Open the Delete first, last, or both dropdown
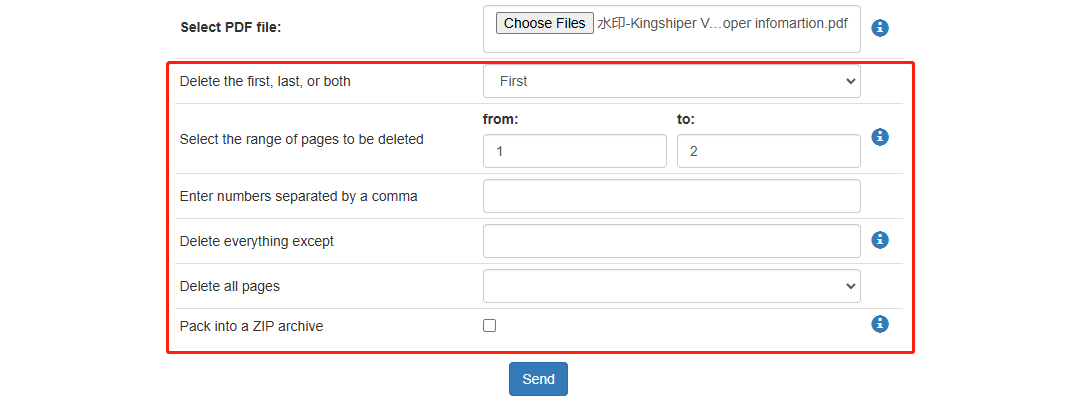The height and width of the screenshot is (405, 1066). tap(672, 82)
